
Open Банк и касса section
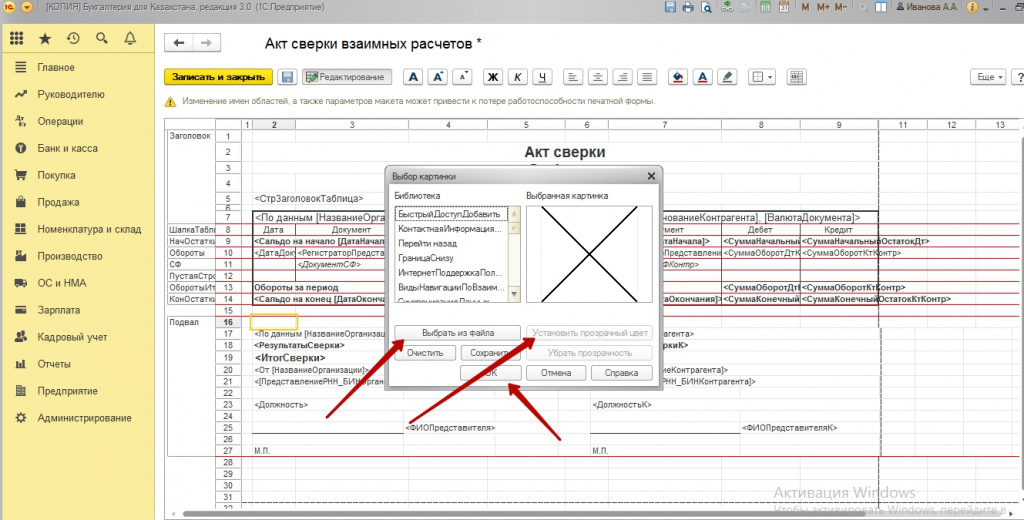coord(67,148)
